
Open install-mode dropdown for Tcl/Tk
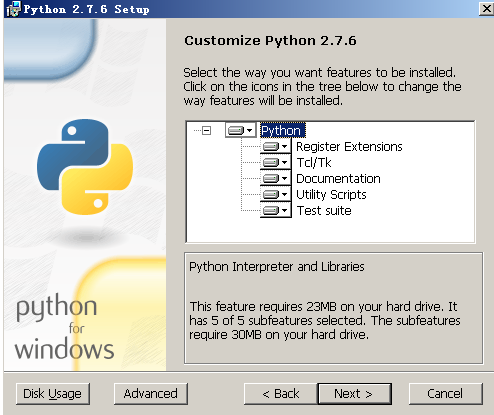click(x=276, y=162)
